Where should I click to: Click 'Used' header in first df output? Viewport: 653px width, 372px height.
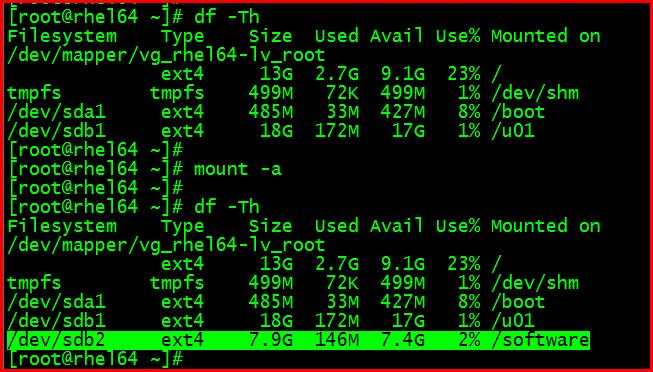point(336,36)
